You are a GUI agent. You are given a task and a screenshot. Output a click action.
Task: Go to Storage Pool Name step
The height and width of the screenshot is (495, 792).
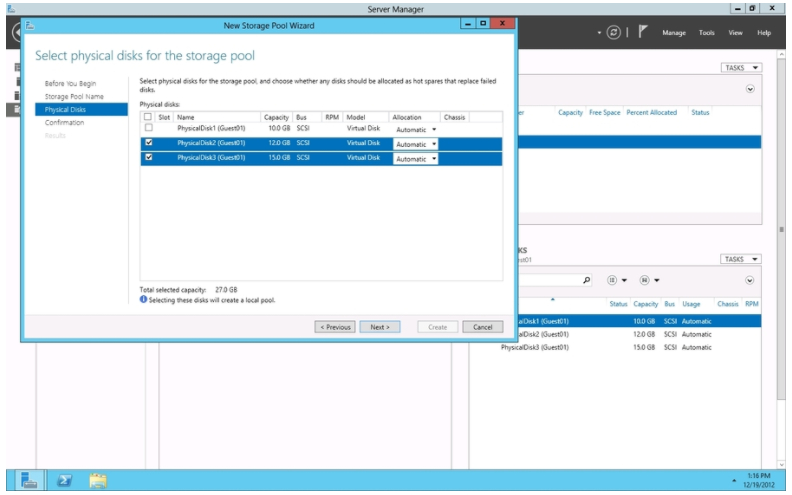point(74,96)
